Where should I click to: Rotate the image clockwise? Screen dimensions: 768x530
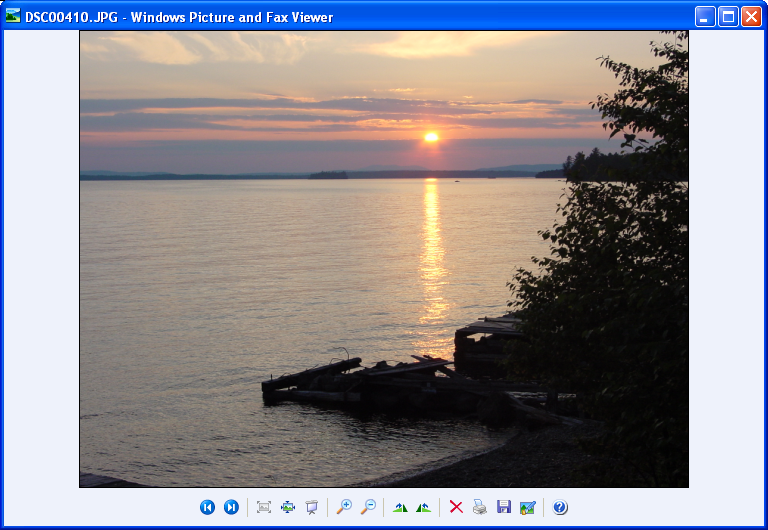[x=400, y=507]
